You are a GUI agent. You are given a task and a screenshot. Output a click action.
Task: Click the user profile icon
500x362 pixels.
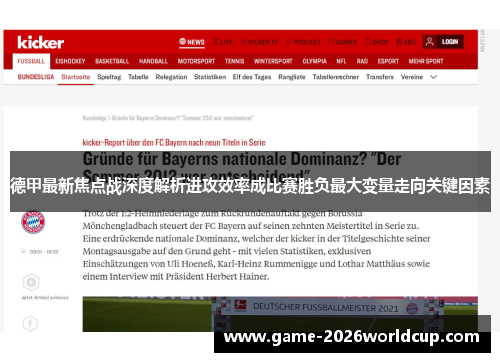coord(430,42)
